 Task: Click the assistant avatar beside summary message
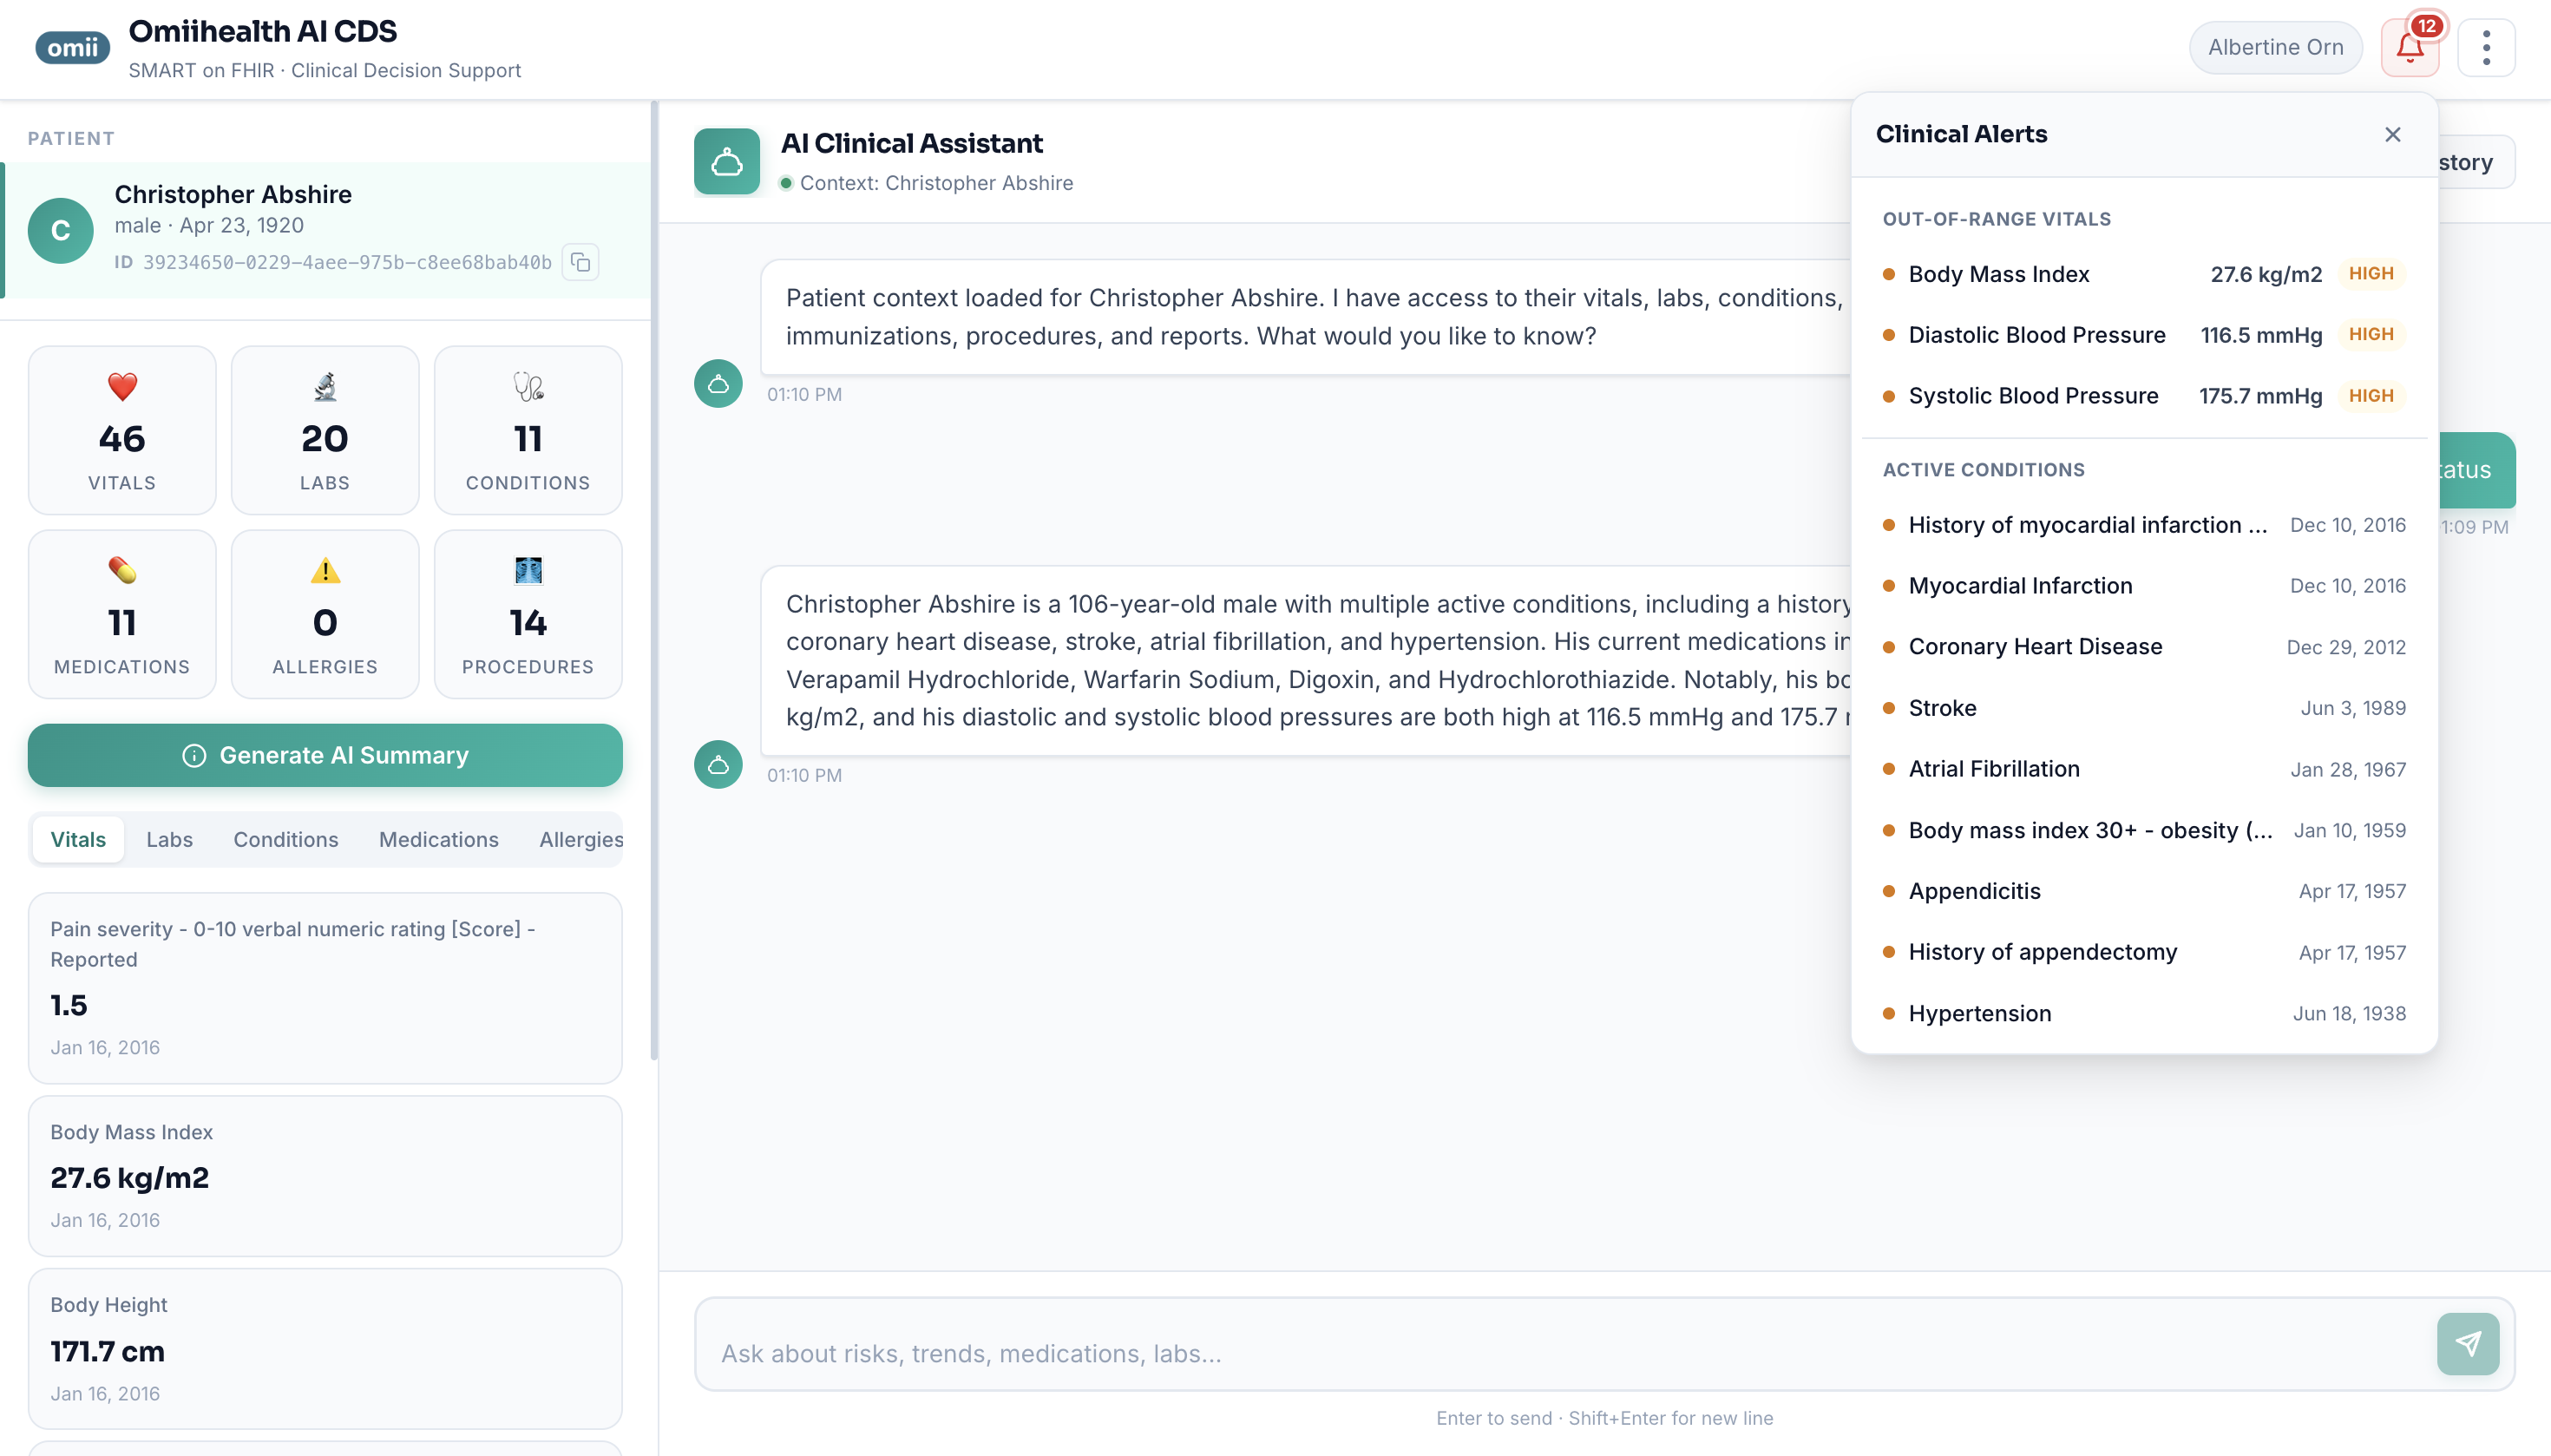click(718, 765)
